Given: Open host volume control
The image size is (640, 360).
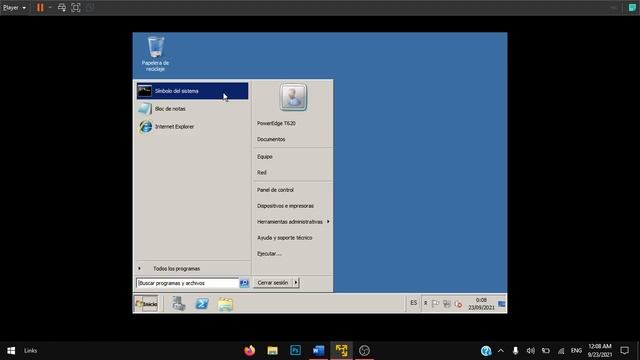Looking at the screenshot, I should [x=531, y=351].
